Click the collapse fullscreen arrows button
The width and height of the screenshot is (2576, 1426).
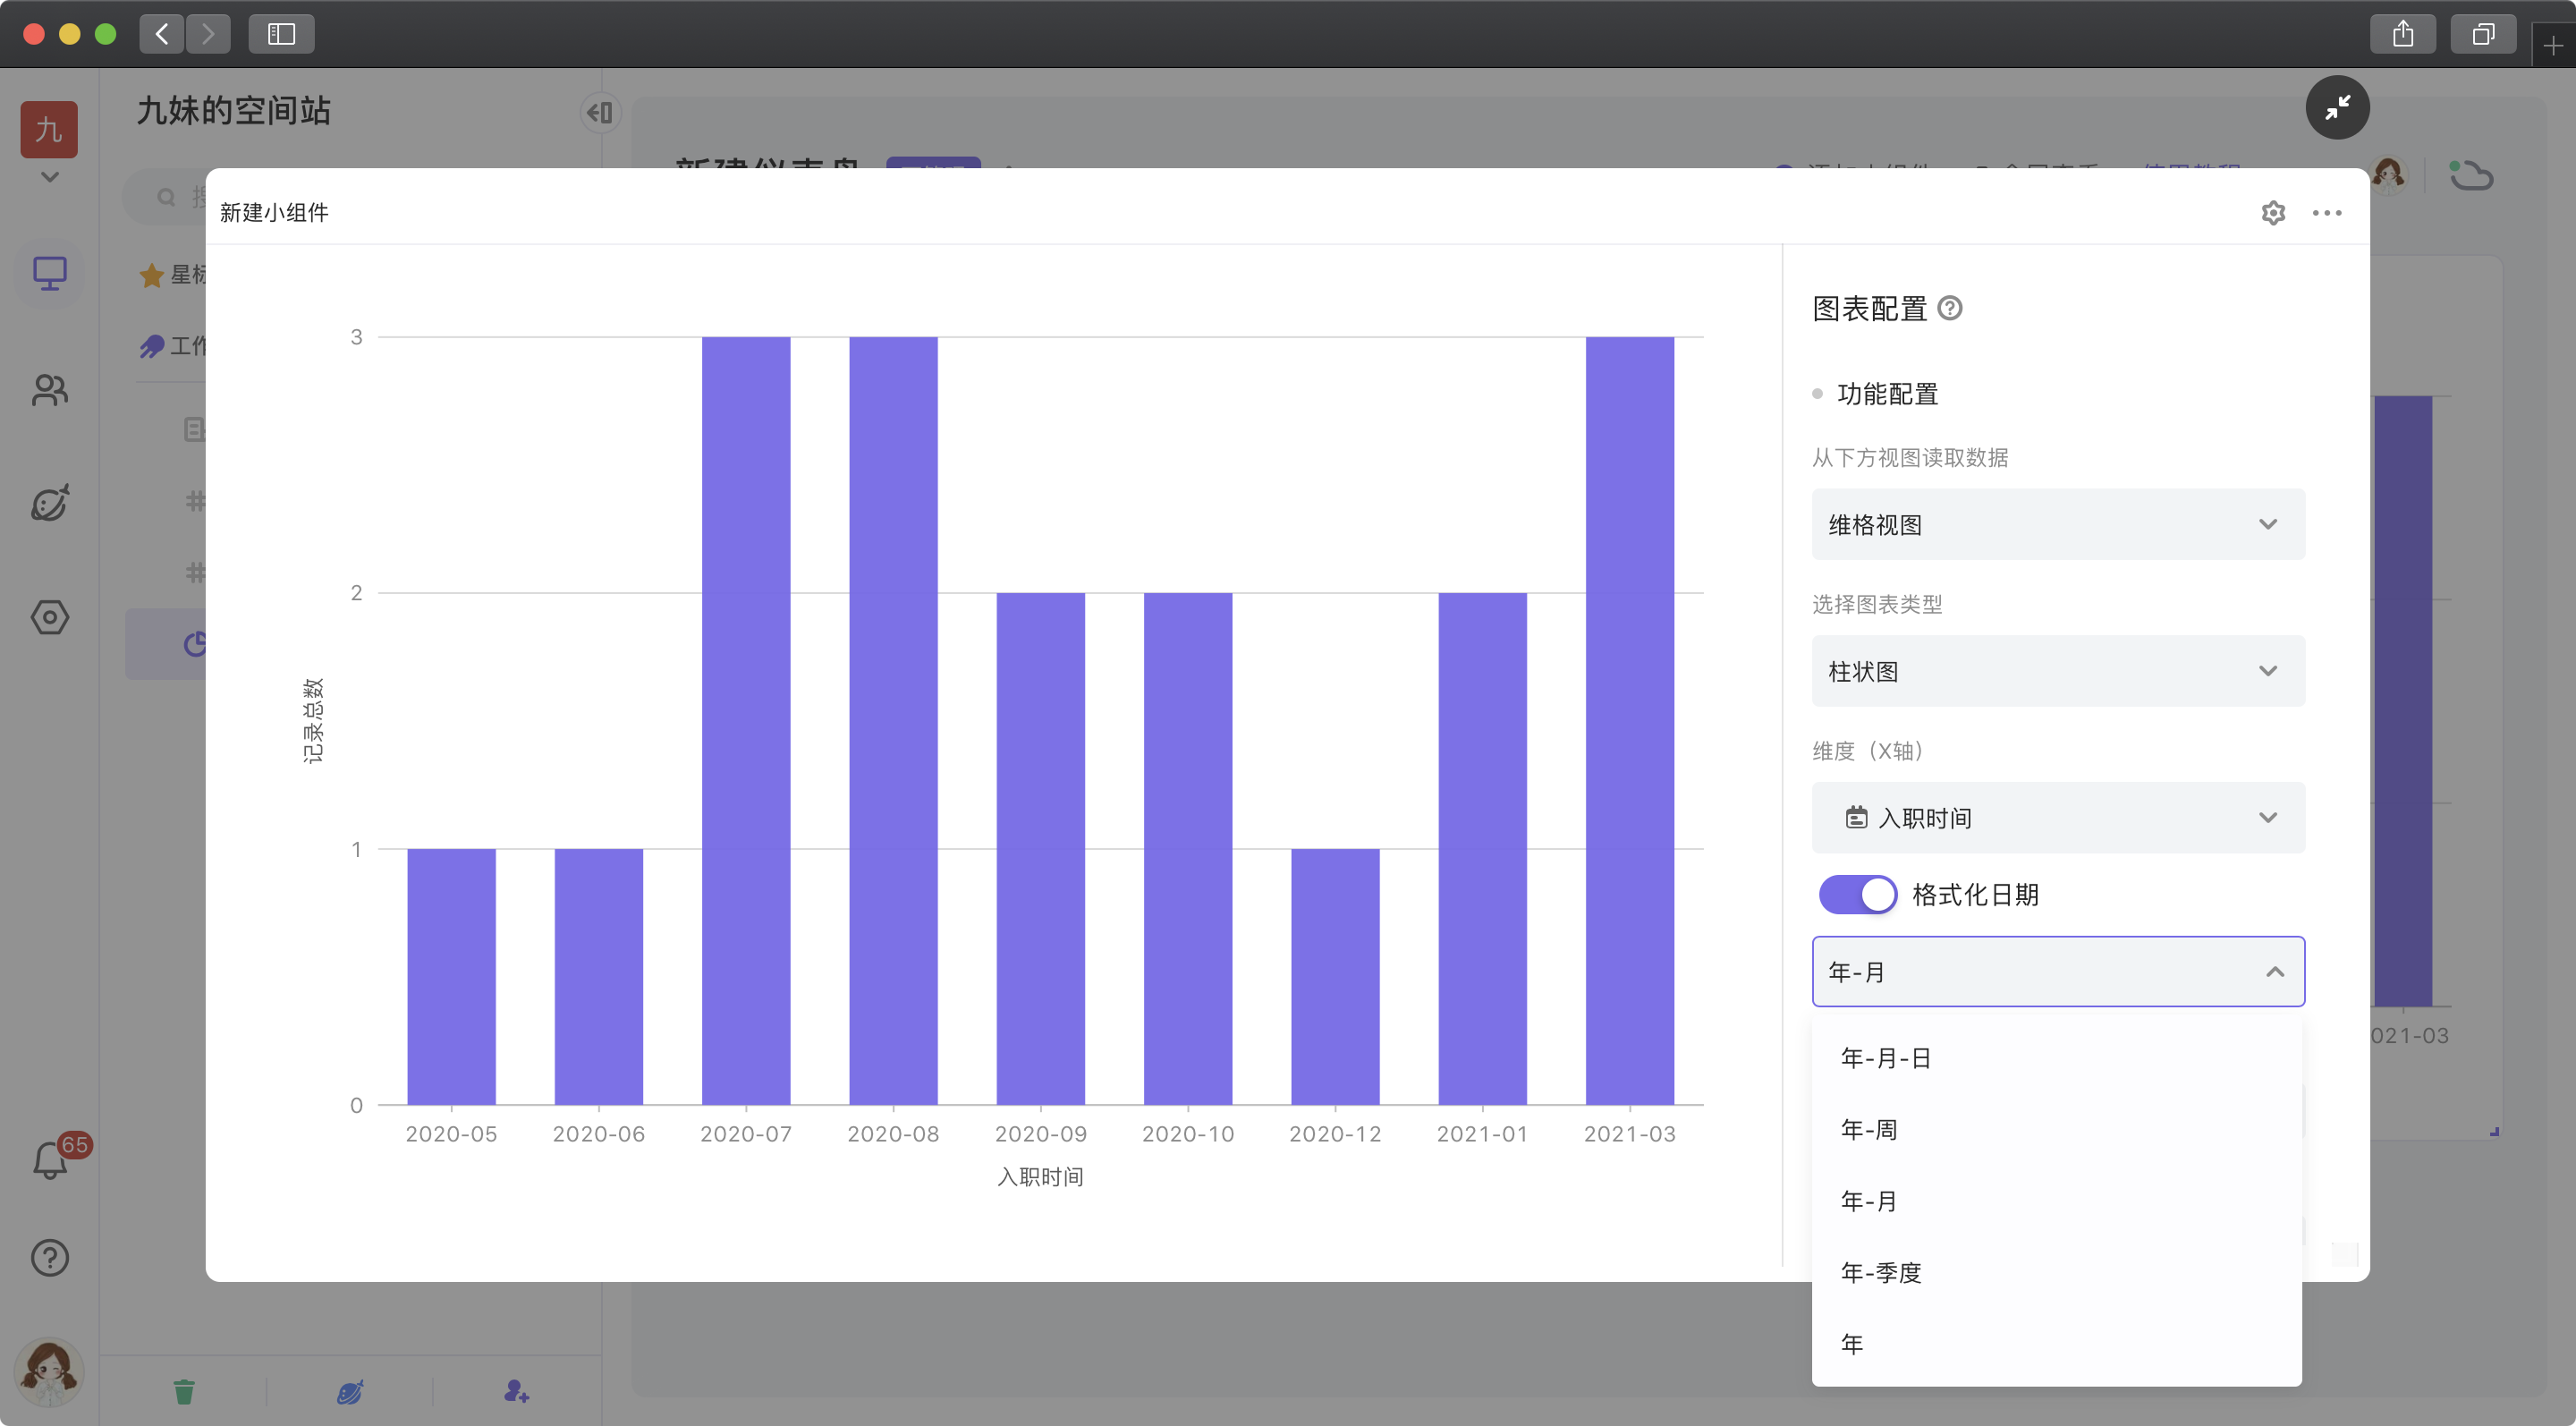[x=2337, y=107]
